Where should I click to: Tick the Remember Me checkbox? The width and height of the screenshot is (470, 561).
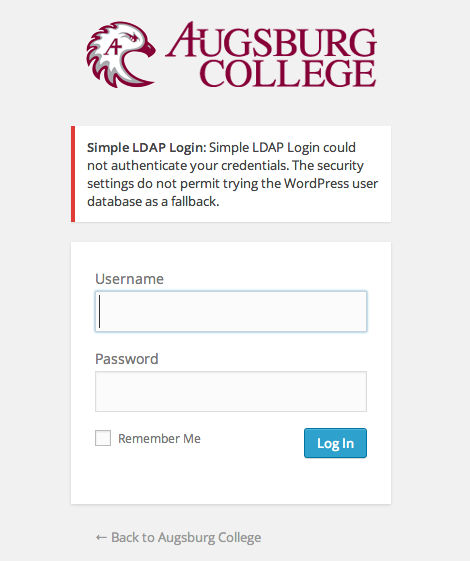103,438
